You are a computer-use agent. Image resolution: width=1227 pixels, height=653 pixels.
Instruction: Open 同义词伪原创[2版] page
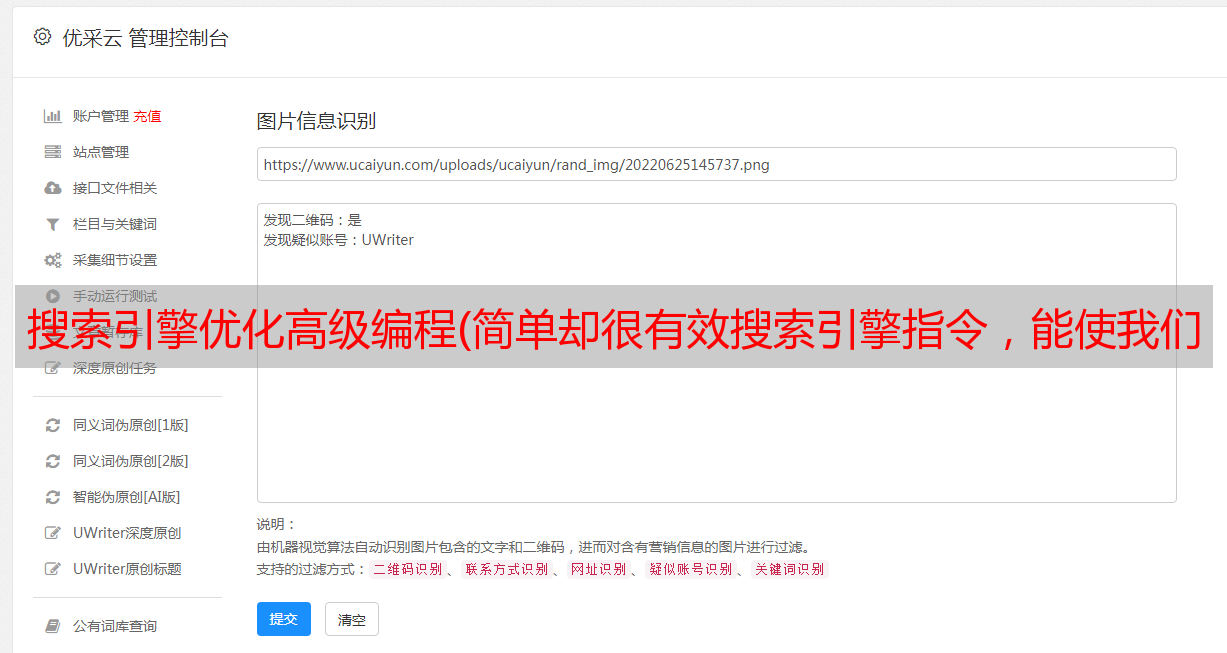131,461
